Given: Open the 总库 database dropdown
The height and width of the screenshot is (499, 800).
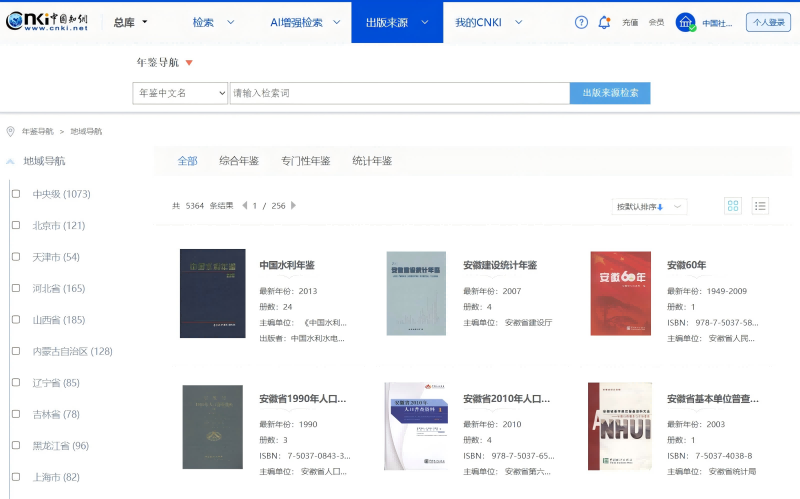Looking at the screenshot, I should [x=130, y=22].
